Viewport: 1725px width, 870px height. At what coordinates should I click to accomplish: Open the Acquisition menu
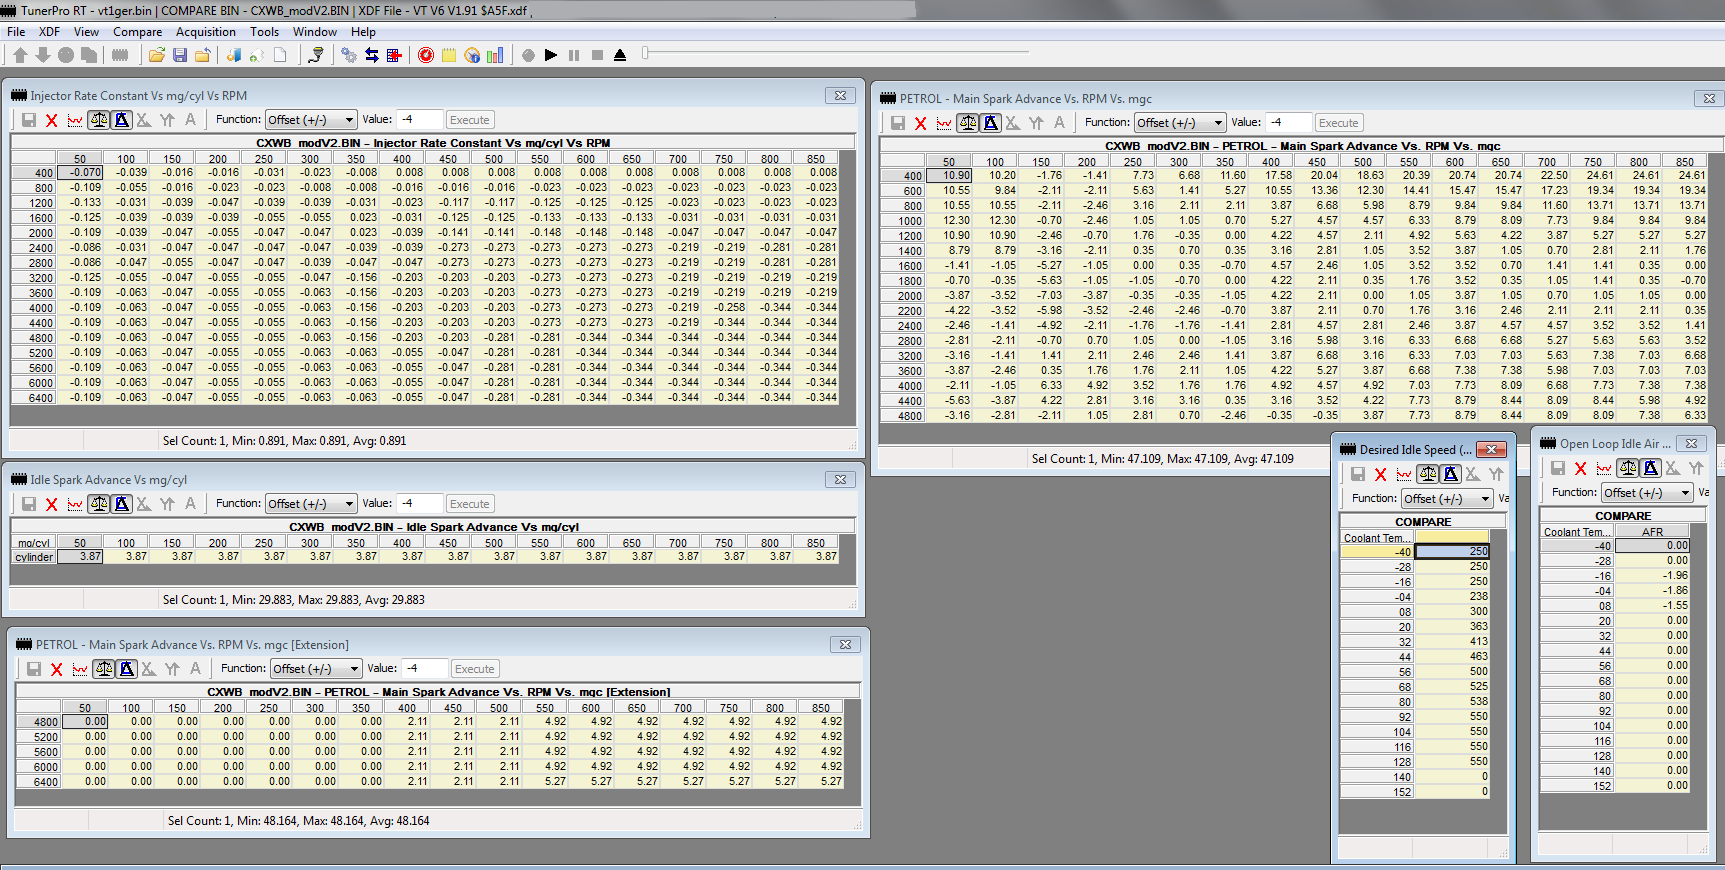coord(206,32)
